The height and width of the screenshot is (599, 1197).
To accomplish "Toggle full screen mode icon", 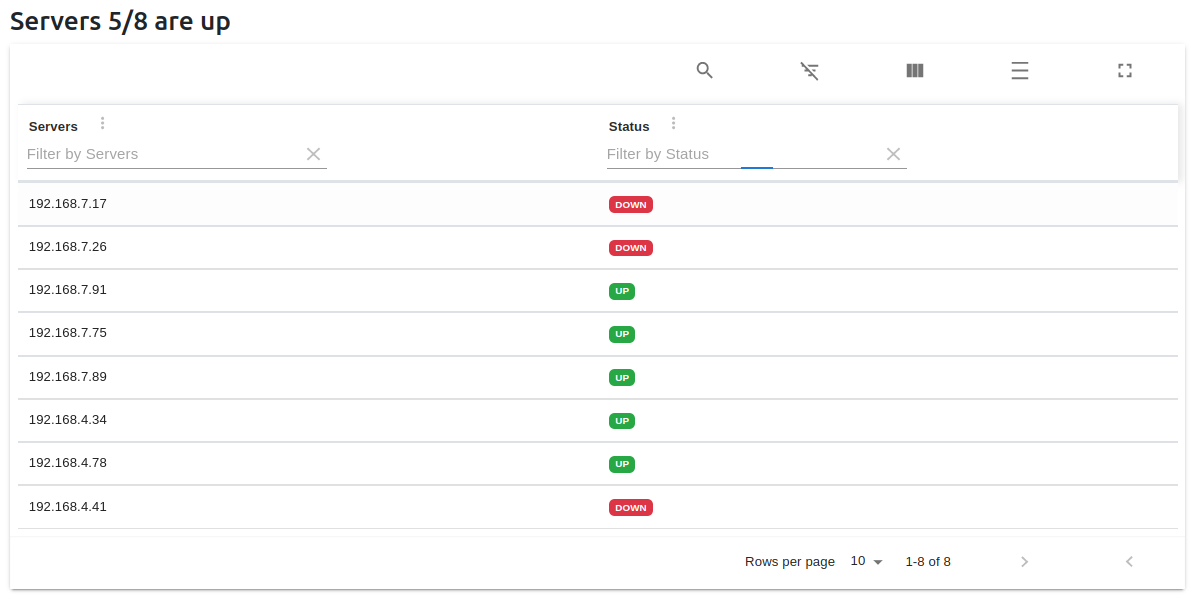I will pos(1124,71).
